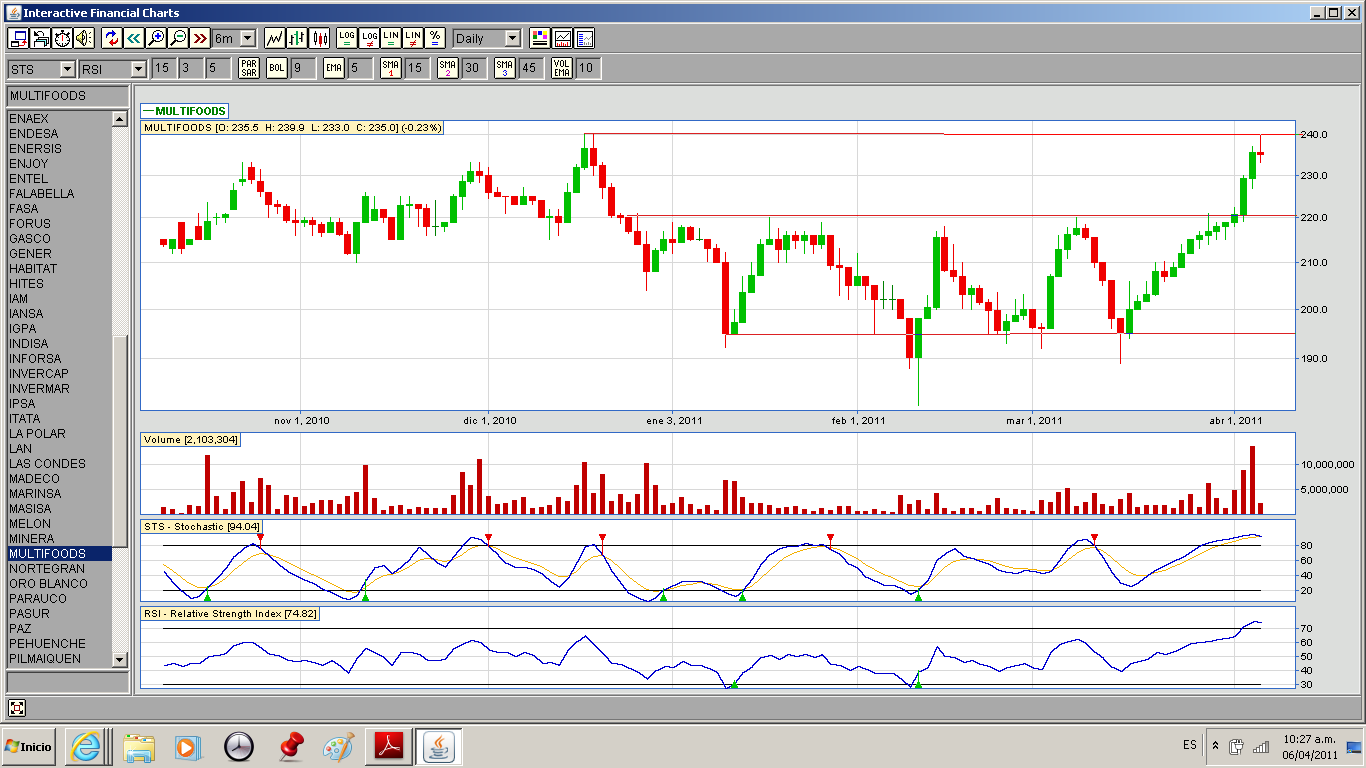Viewport: 1366px width, 768px height.
Task: Select the candlestick chart style icon
Action: [x=320, y=38]
